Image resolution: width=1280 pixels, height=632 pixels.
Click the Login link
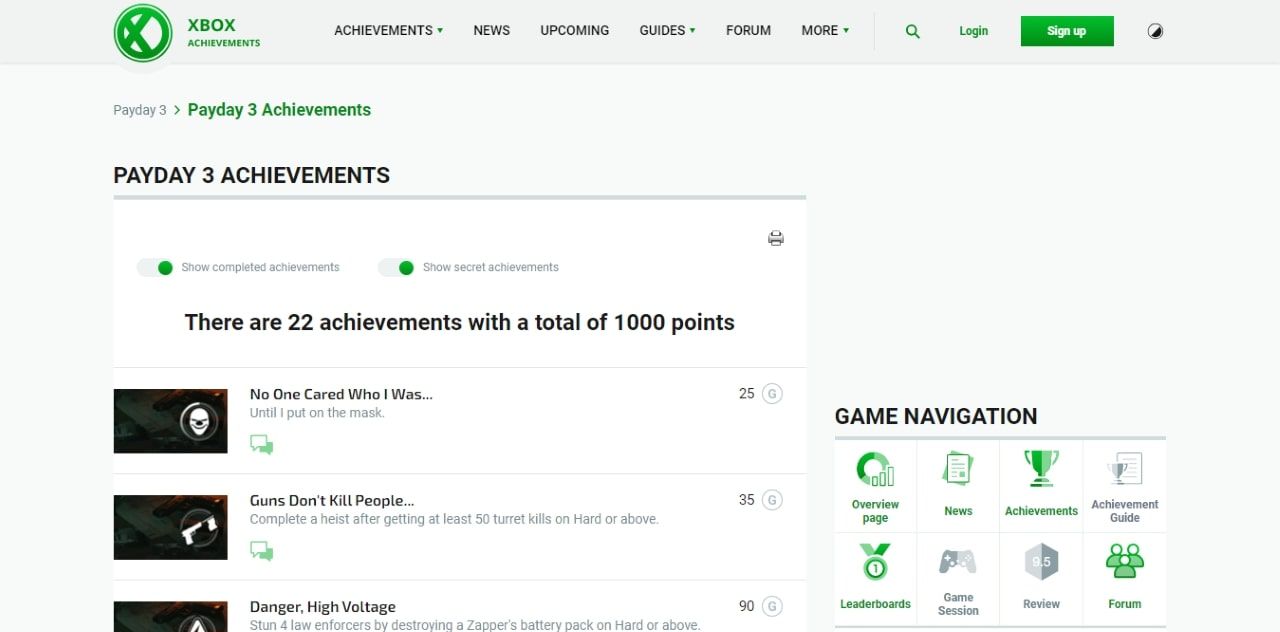pyautogui.click(x=973, y=31)
